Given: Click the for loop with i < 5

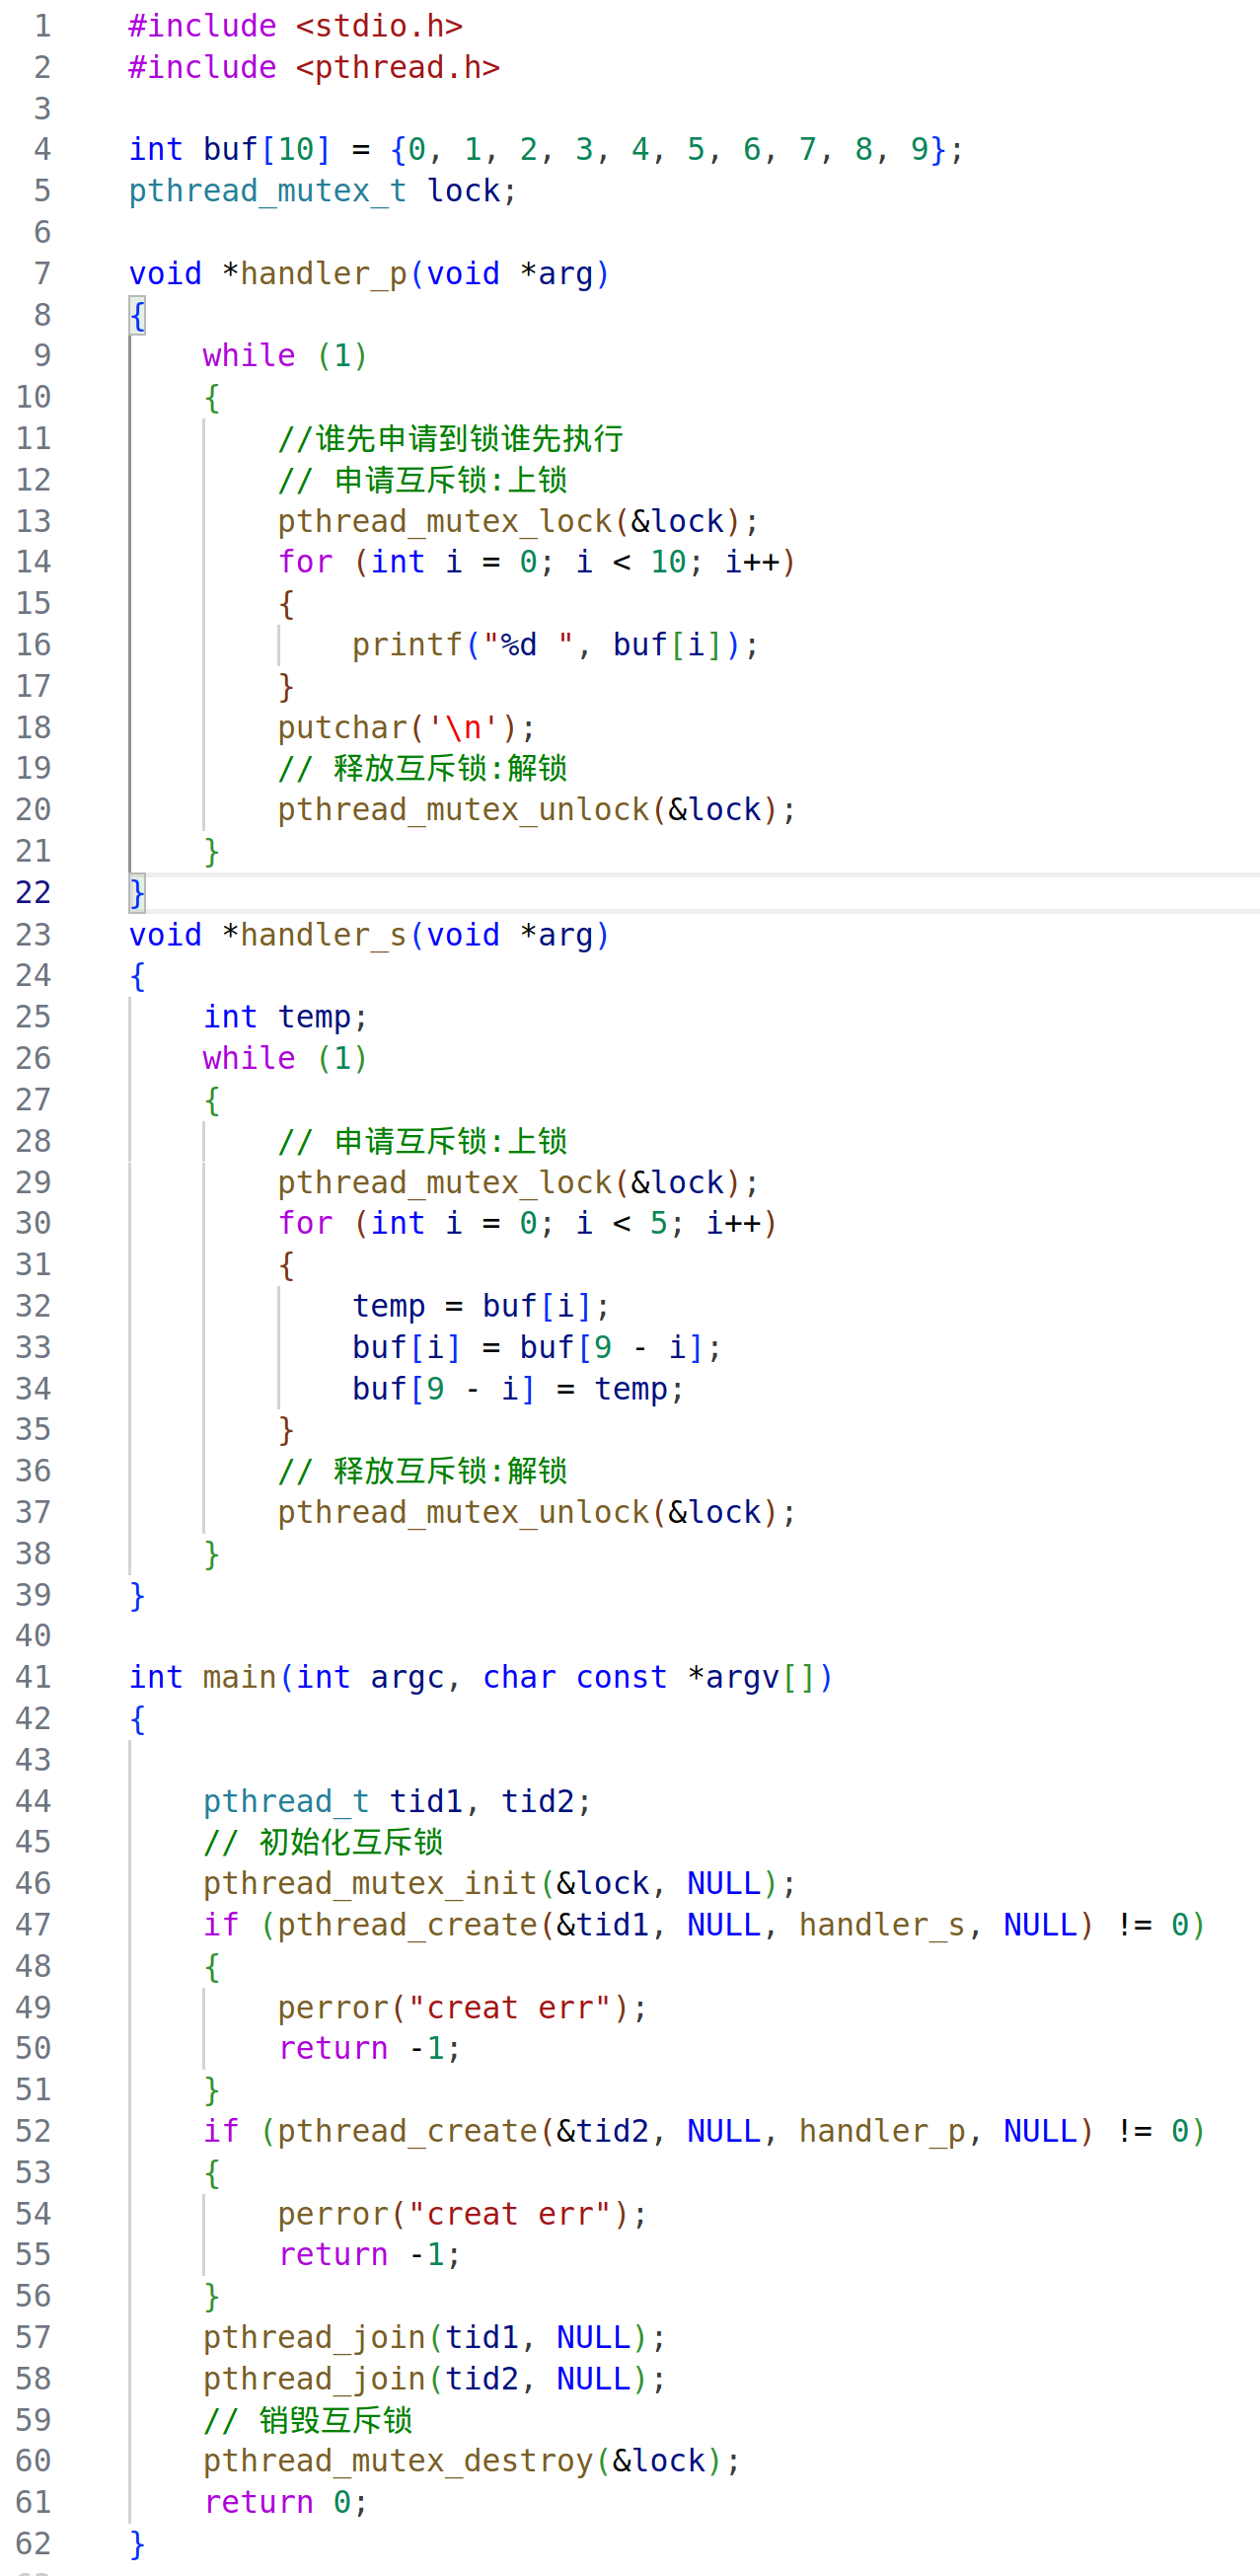Looking at the screenshot, I should click(528, 1223).
